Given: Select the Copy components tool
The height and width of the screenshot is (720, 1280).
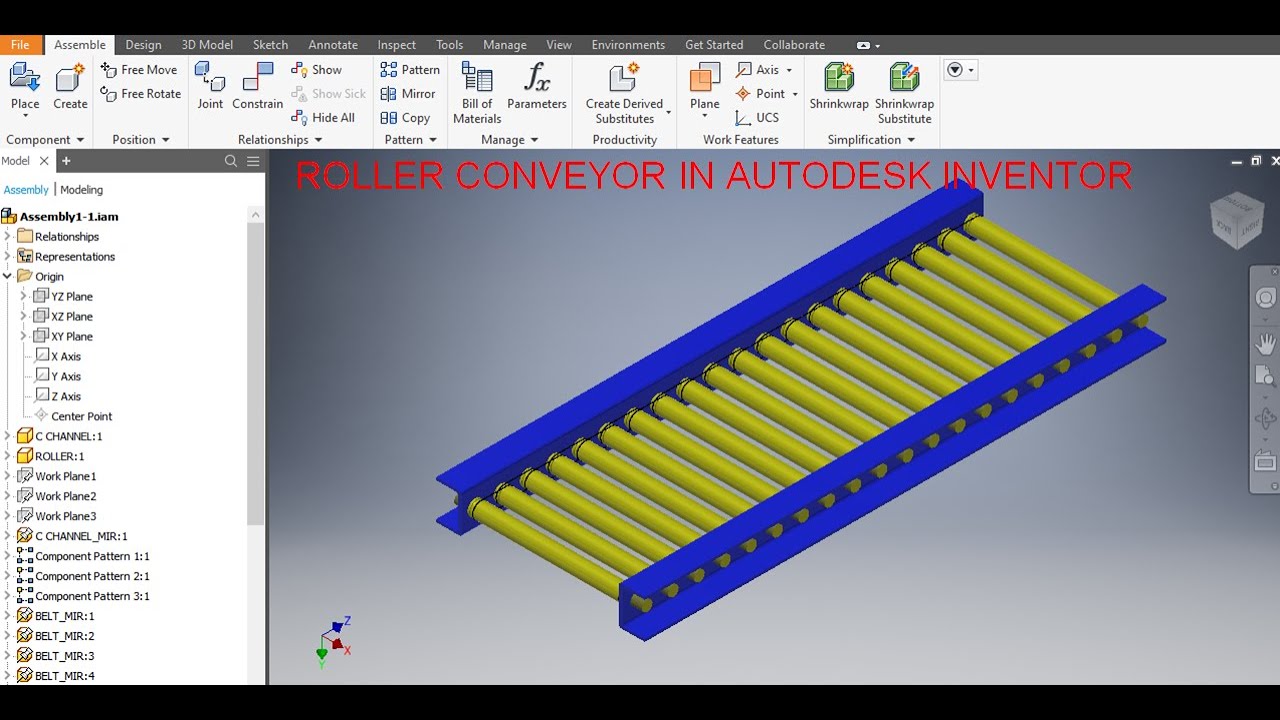Looking at the screenshot, I should coord(405,117).
